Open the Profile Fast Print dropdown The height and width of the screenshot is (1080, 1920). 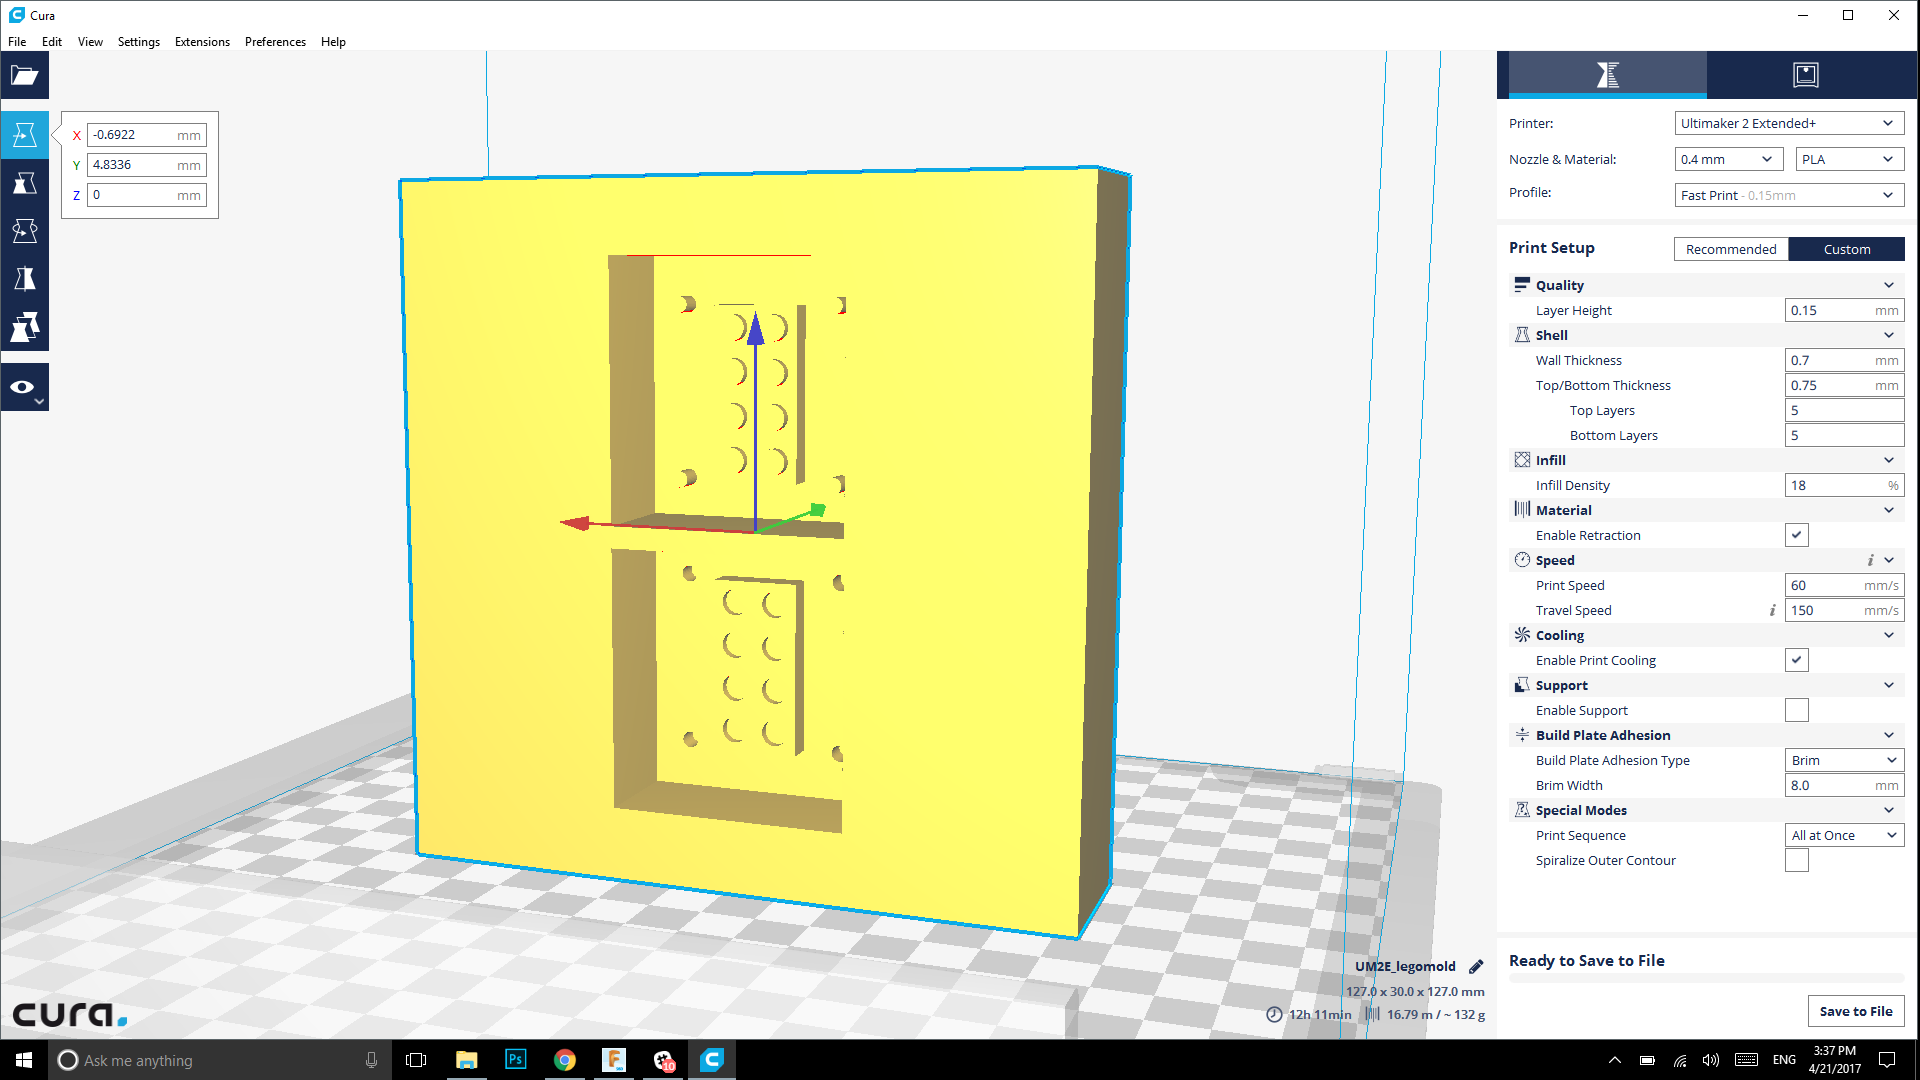pos(1789,195)
